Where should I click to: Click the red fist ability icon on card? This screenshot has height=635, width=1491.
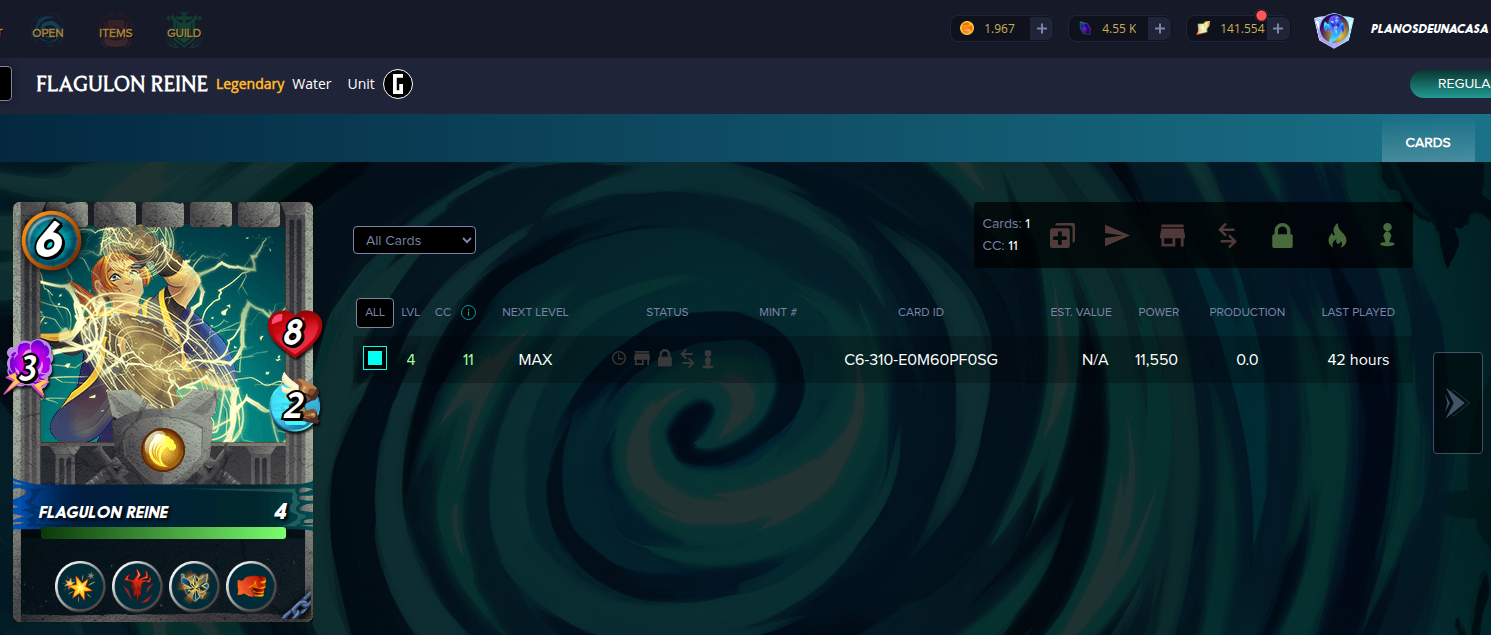[251, 586]
